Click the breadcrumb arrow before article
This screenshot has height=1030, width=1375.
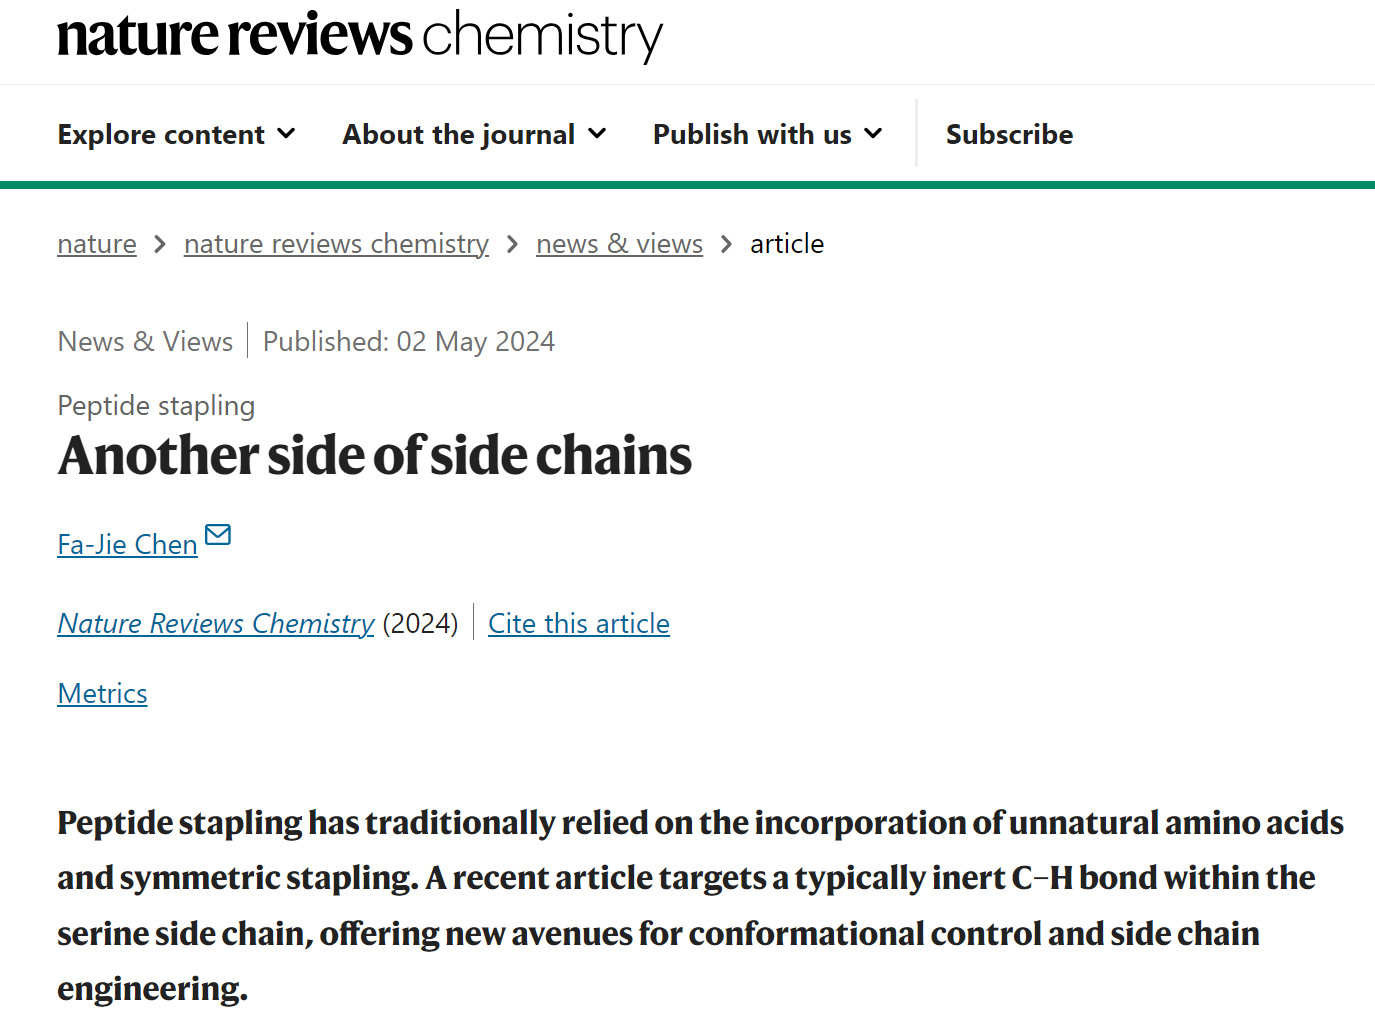point(727,244)
